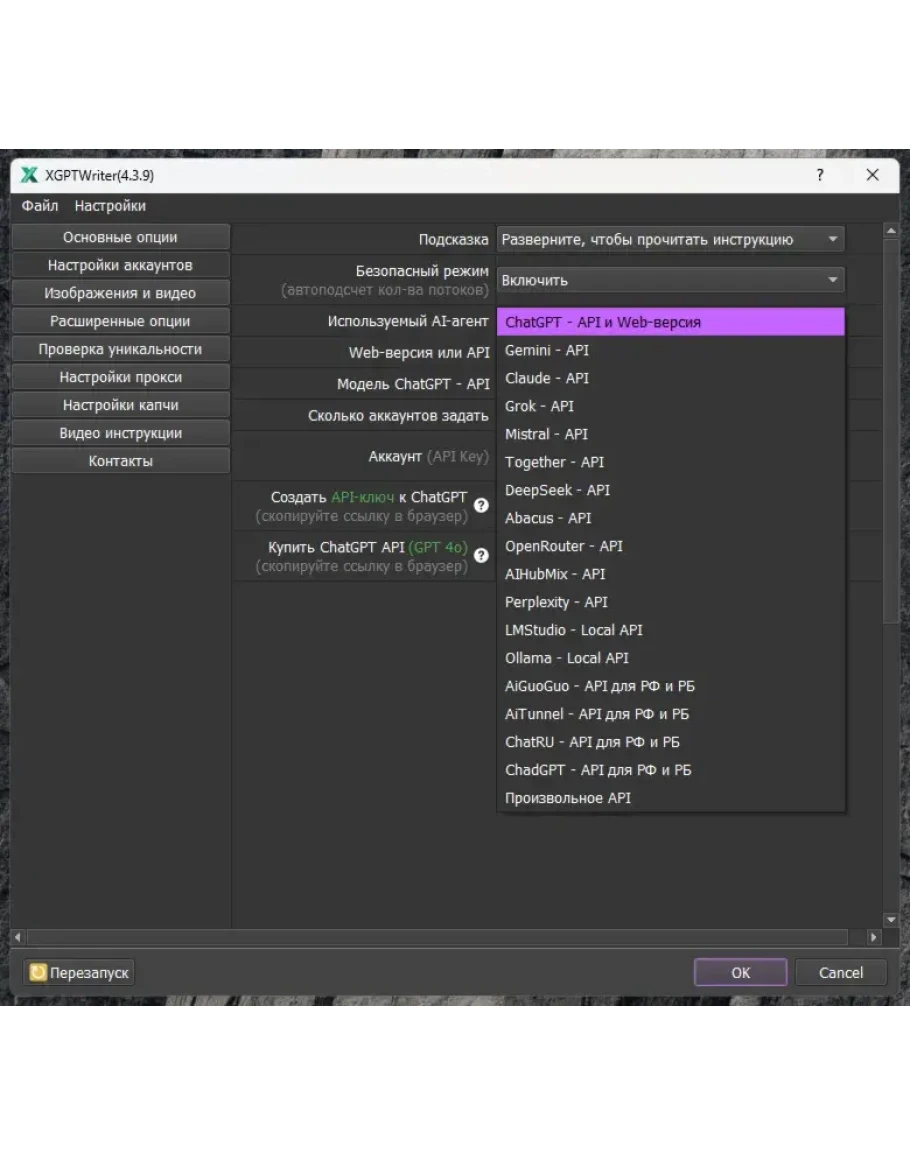This screenshot has width=910, height=1155.
Task: Click the vertical scrollbar thumb
Action: 891,431
